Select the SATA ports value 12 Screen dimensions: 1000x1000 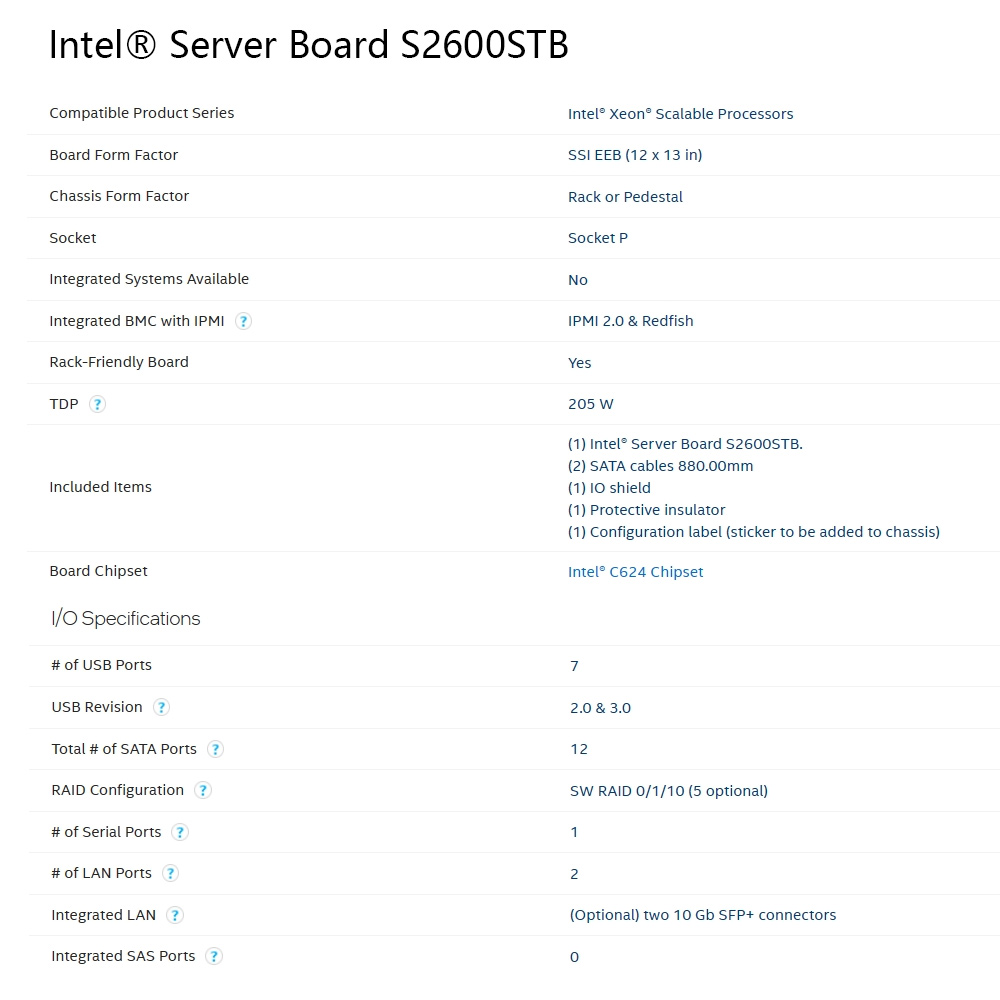tap(578, 749)
